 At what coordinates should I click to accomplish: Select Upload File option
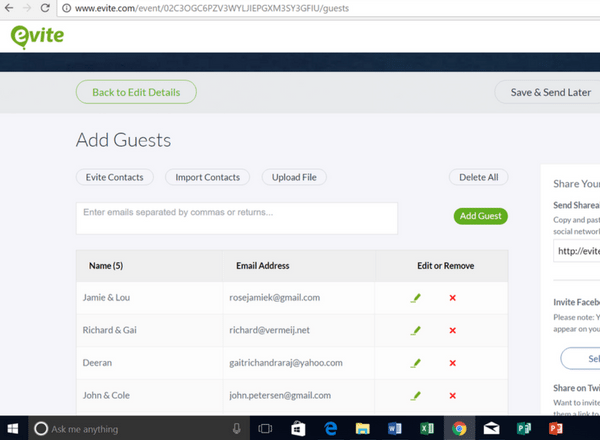click(x=294, y=177)
